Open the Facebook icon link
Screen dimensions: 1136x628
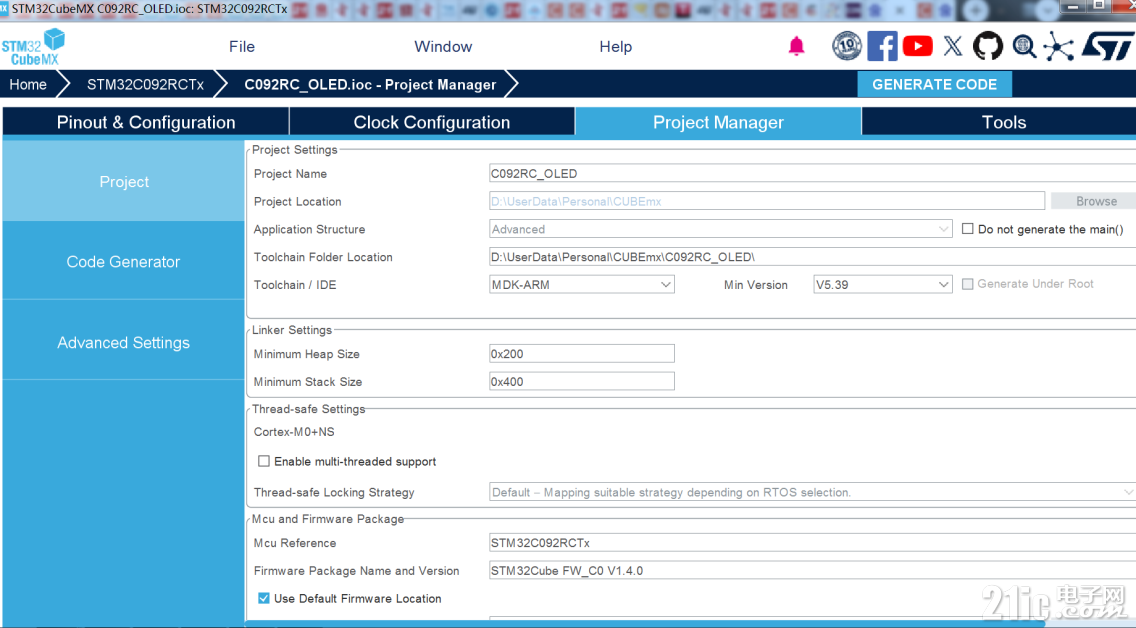(x=882, y=46)
